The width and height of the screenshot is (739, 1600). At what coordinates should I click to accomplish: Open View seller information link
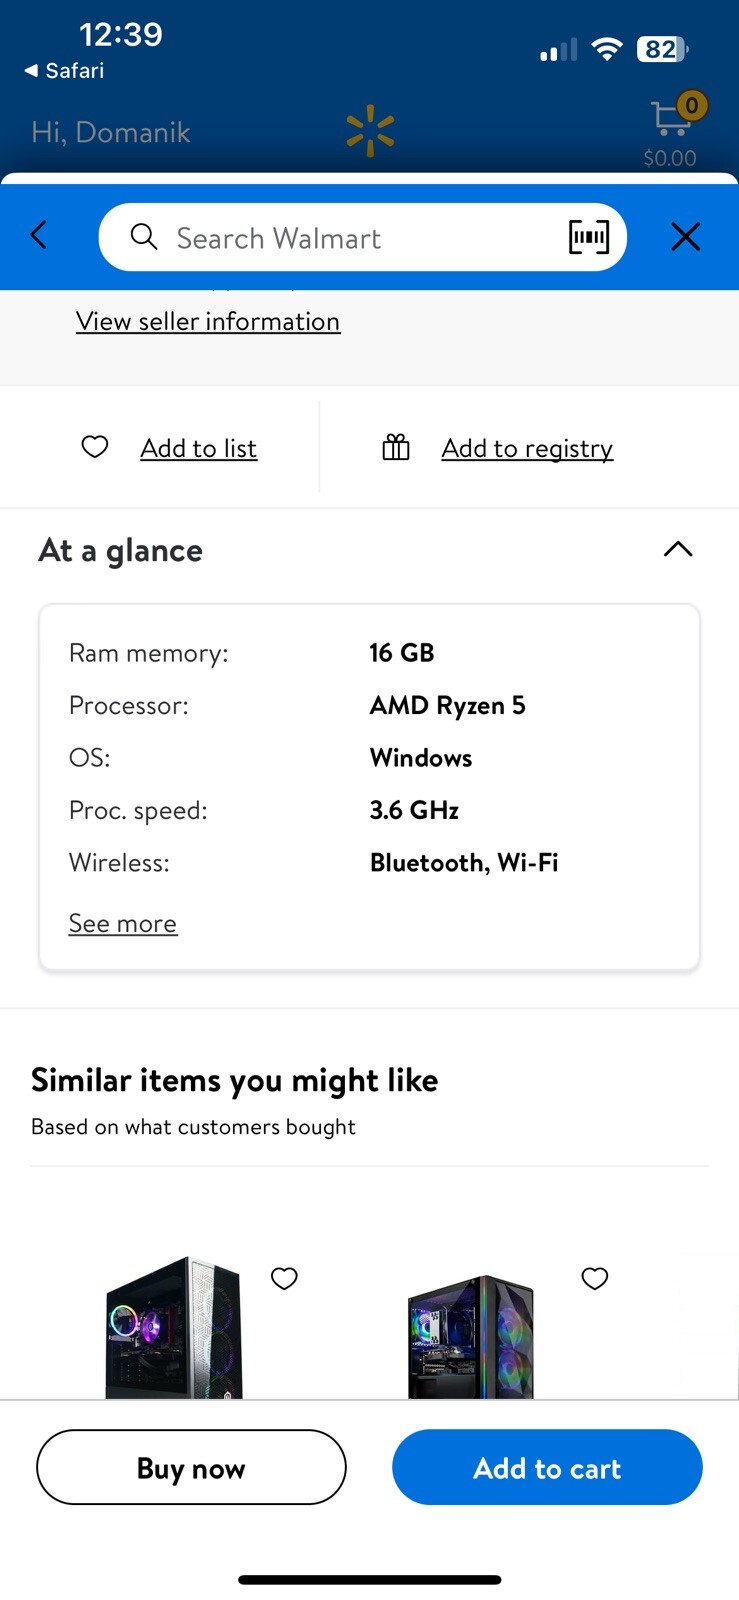(x=208, y=321)
